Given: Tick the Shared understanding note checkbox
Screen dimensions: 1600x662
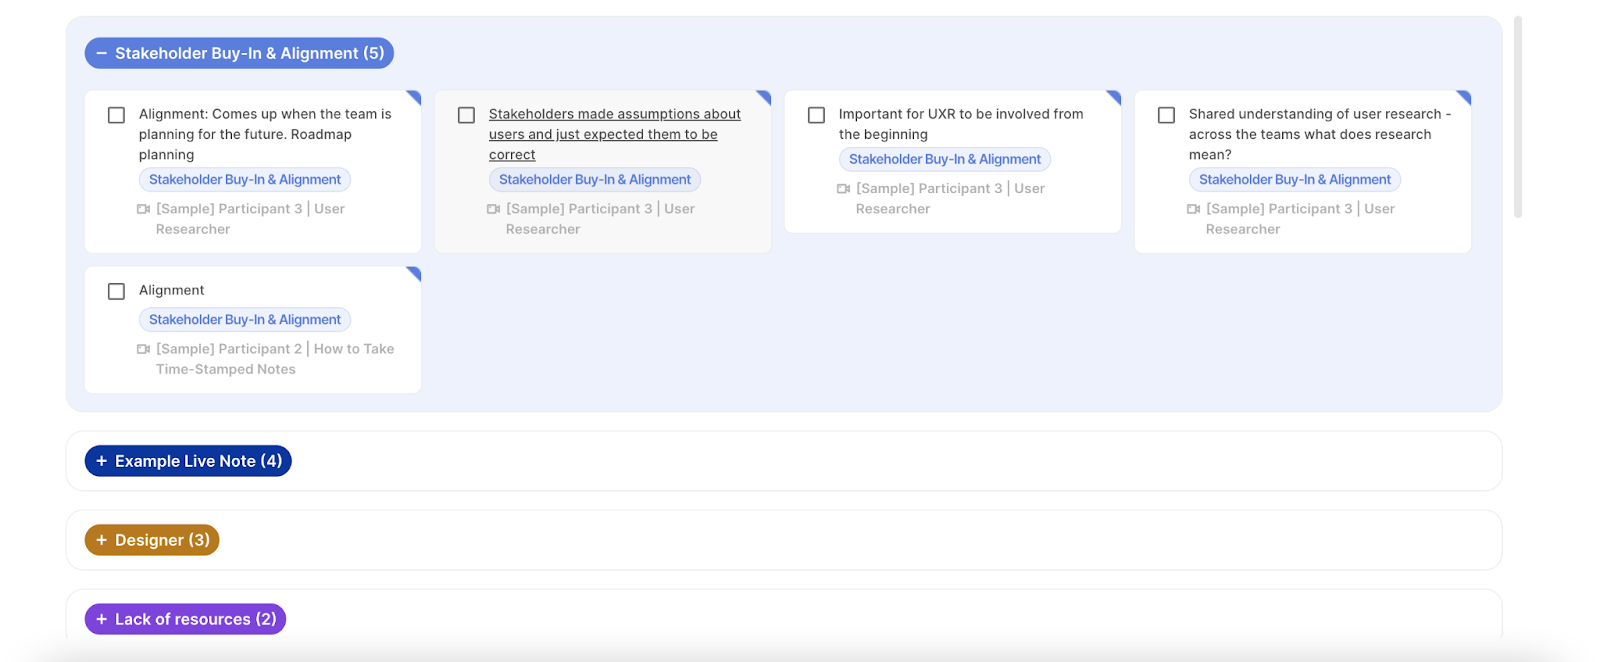Looking at the screenshot, I should (x=1166, y=115).
